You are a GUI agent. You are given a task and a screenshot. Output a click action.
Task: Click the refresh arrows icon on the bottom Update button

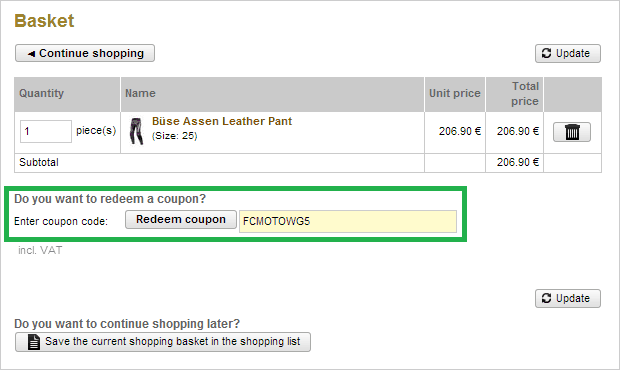pos(546,298)
